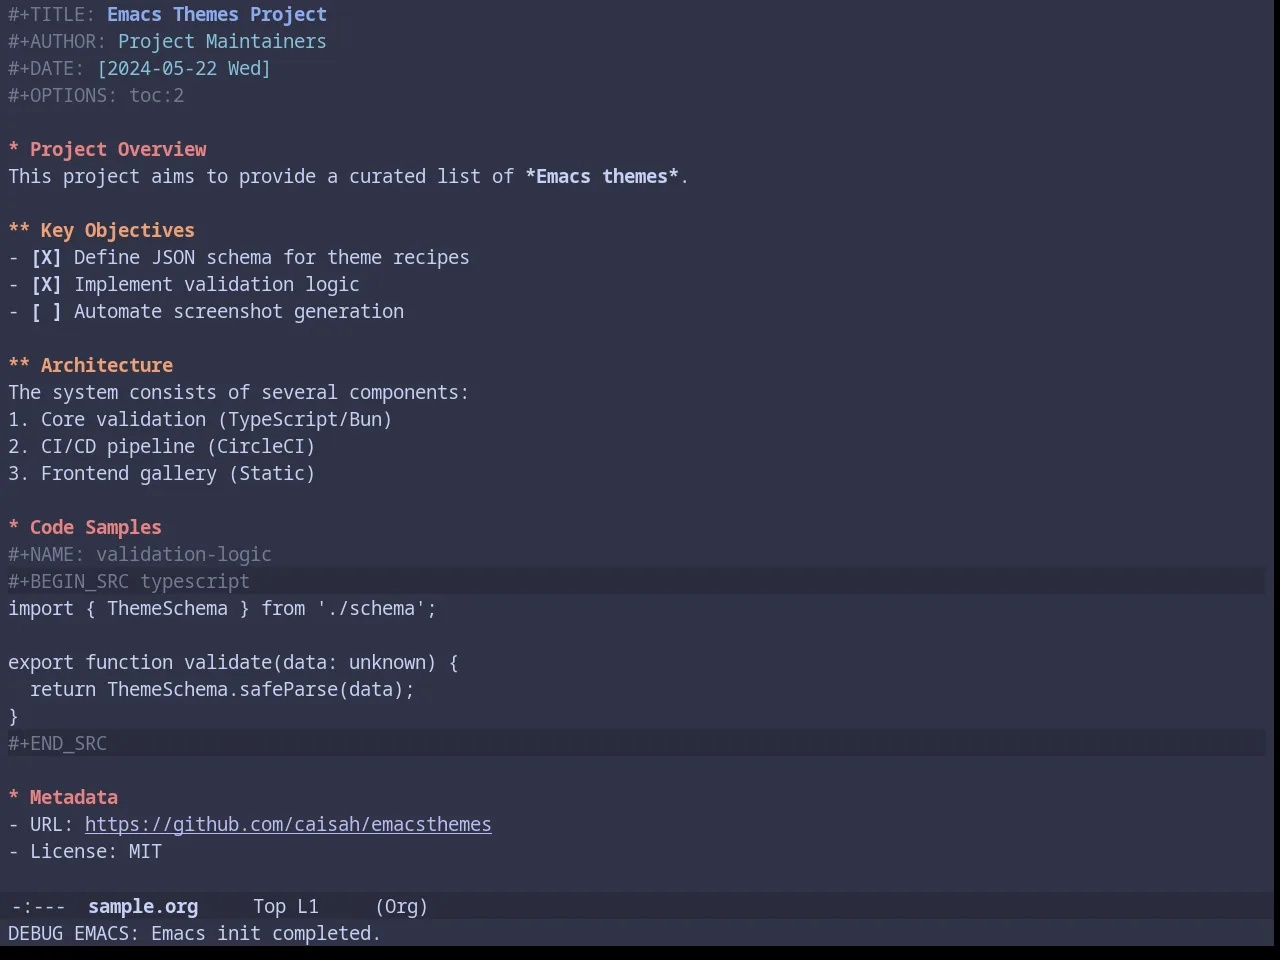Click list item Core validation (TypeScript/Bun)
The image size is (1280, 960).
coord(200,420)
